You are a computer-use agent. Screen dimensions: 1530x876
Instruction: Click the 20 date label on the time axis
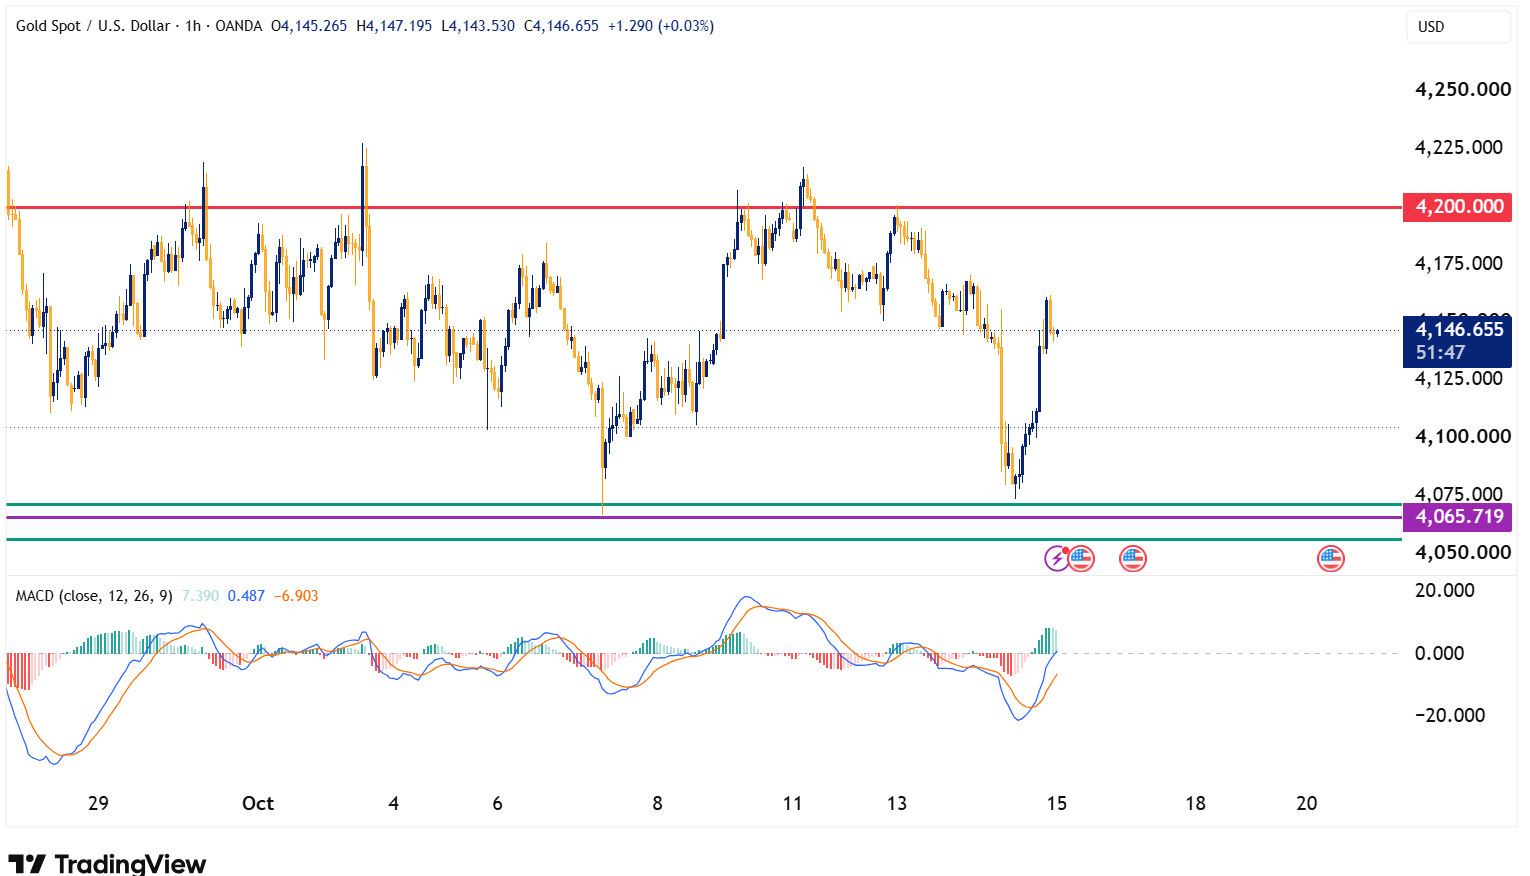[1306, 804]
